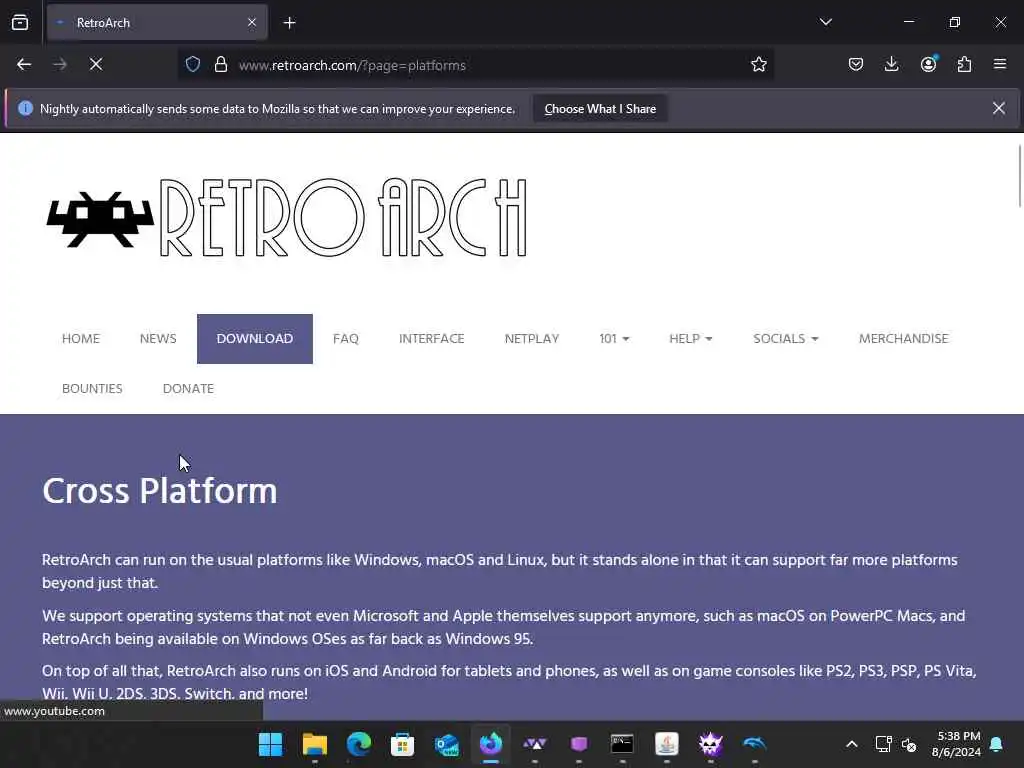Open the Windows Start button
Viewport: 1024px width, 768px height.
click(x=270, y=744)
